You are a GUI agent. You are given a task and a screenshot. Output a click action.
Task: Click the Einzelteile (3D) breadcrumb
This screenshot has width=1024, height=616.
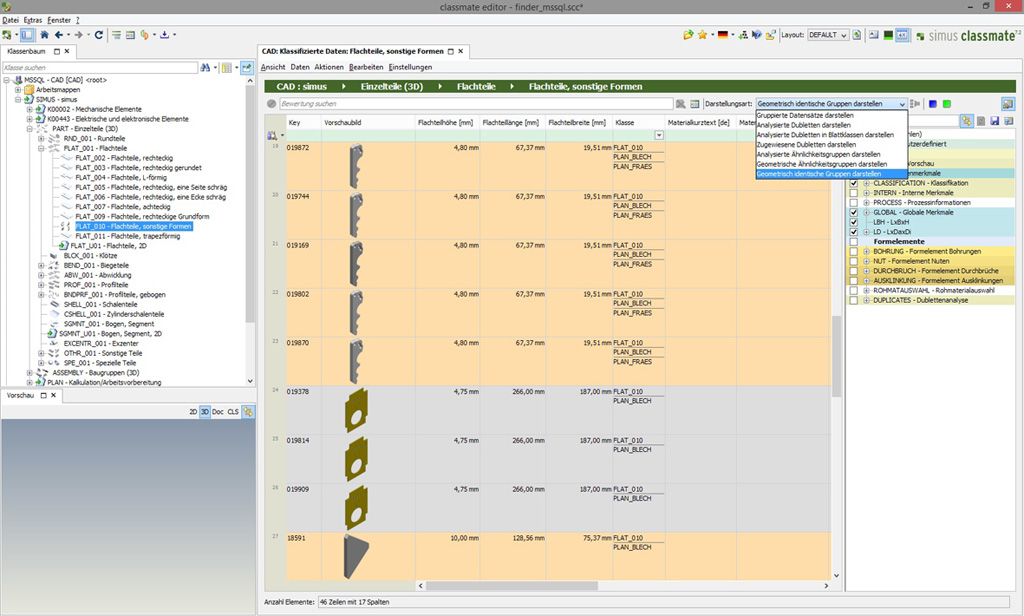tap(392, 86)
